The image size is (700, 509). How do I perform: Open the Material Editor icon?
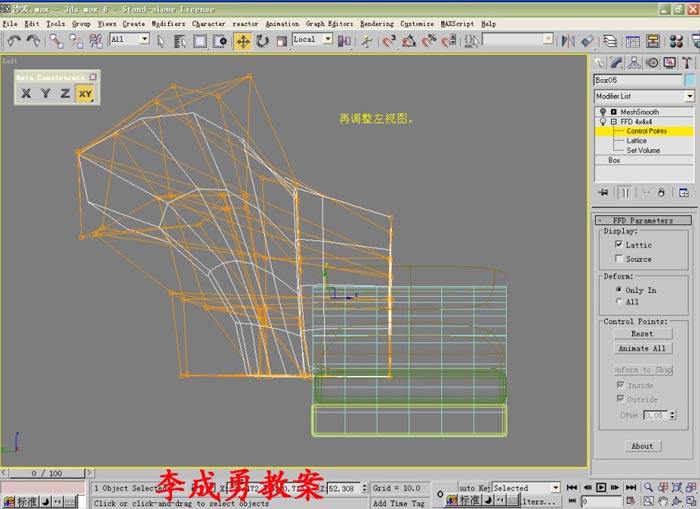tap(676, 42)
